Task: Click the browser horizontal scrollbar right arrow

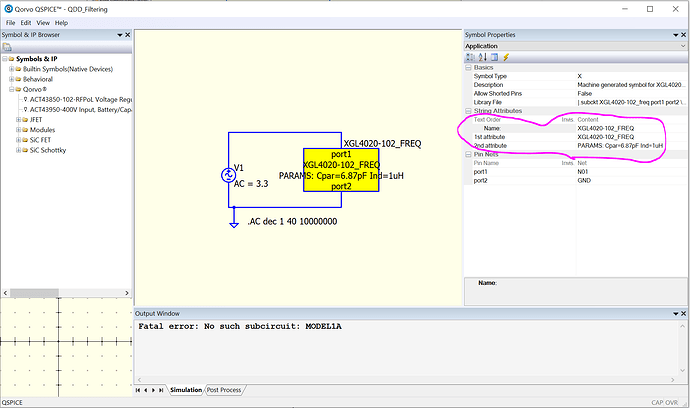Action: pos(127,293)
